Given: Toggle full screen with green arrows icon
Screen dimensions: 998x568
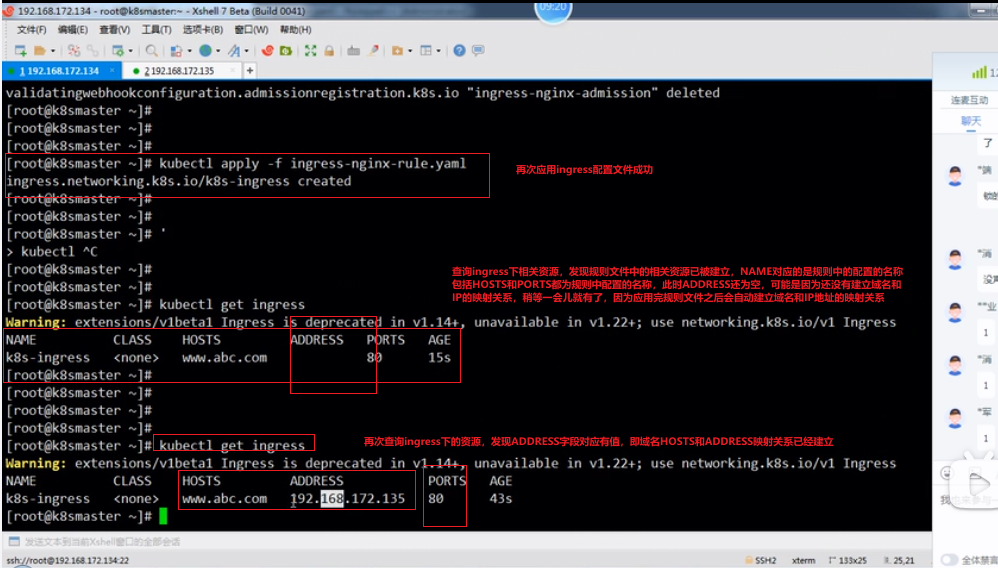Looking at the screenshot, I should click(x=310, y=50).
